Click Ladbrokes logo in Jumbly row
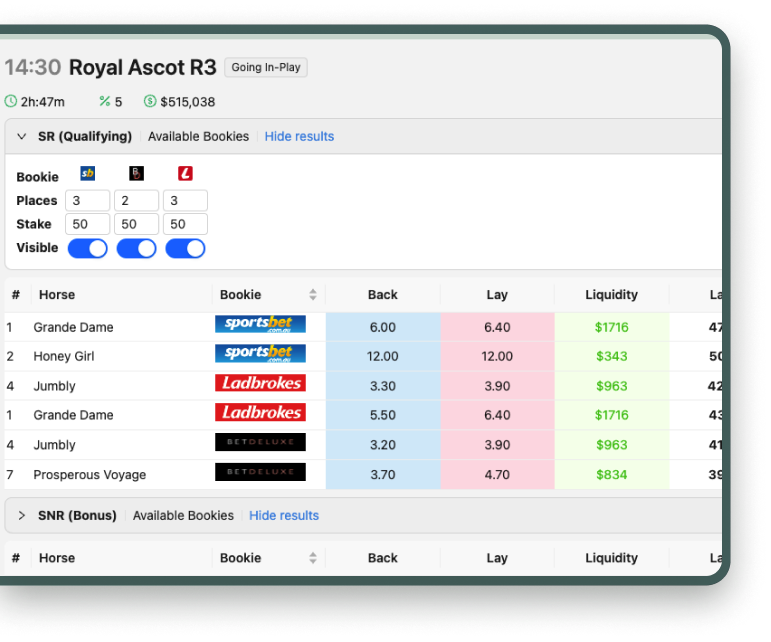 260,383
